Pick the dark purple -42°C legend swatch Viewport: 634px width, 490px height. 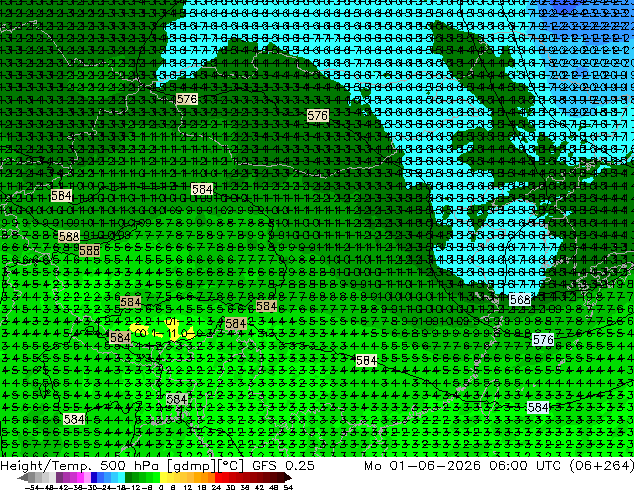(59, 477)
